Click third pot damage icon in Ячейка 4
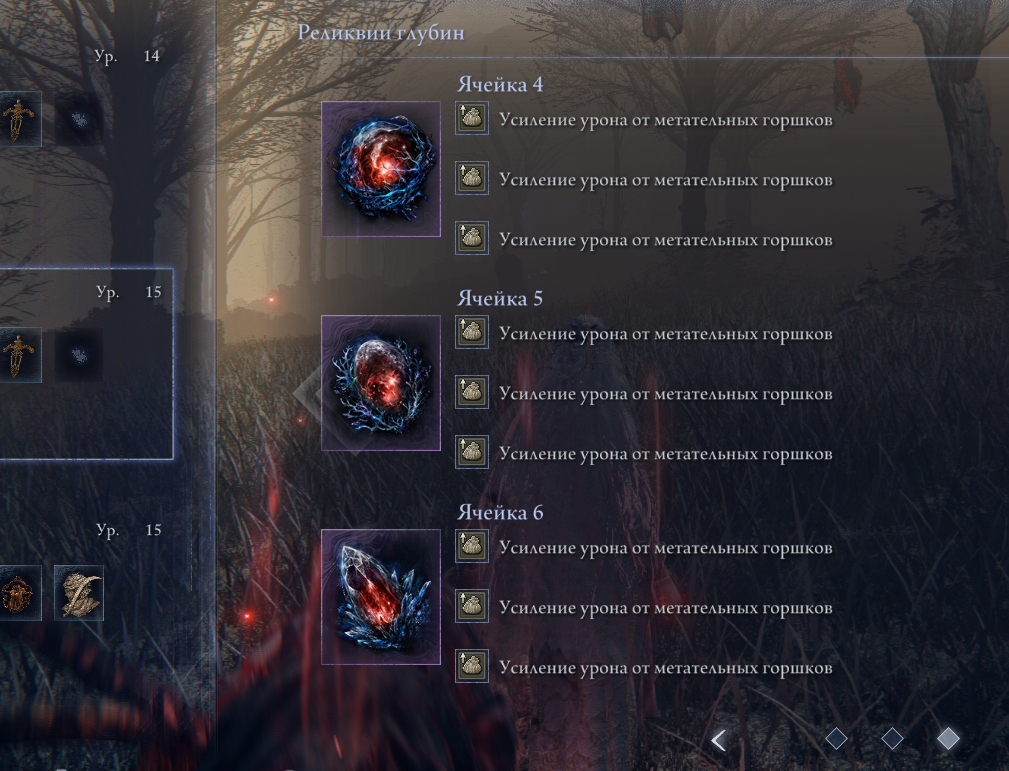The height and width of the screenshot is (771, 1009). pos(472,238)
